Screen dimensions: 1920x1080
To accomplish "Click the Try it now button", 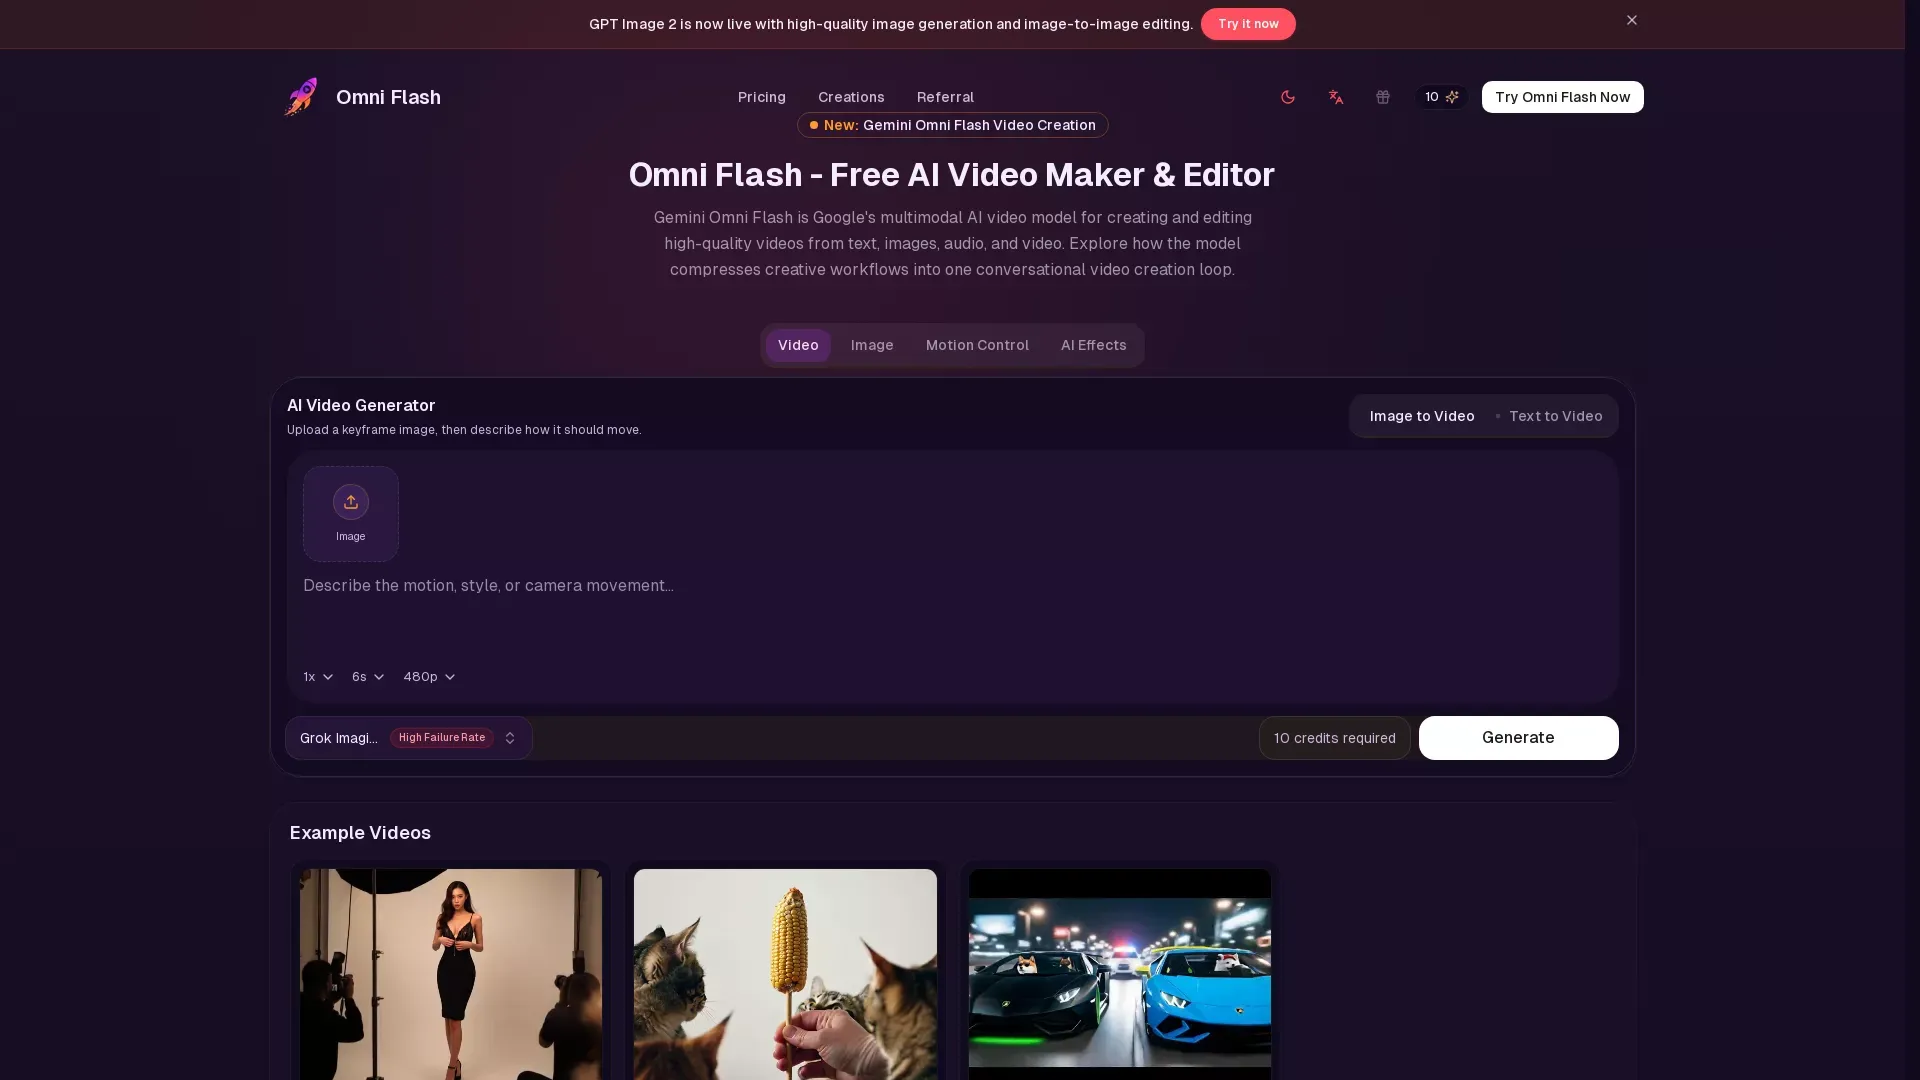I will pyautogui.click(x=1248, y=24).
